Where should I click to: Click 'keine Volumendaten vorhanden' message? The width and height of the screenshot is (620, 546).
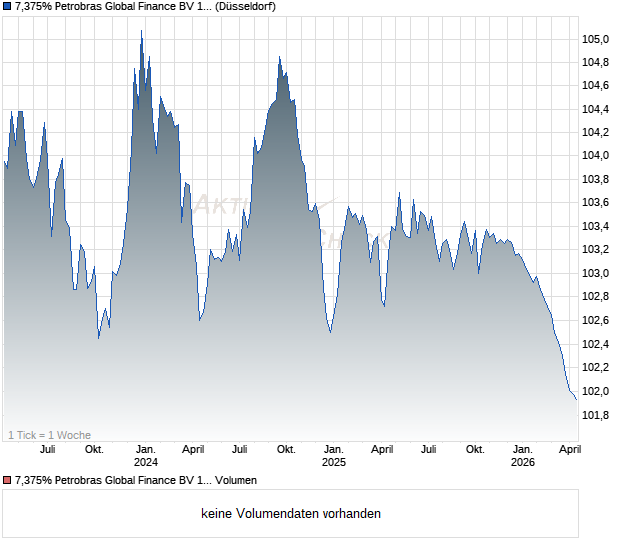[291, 514]
